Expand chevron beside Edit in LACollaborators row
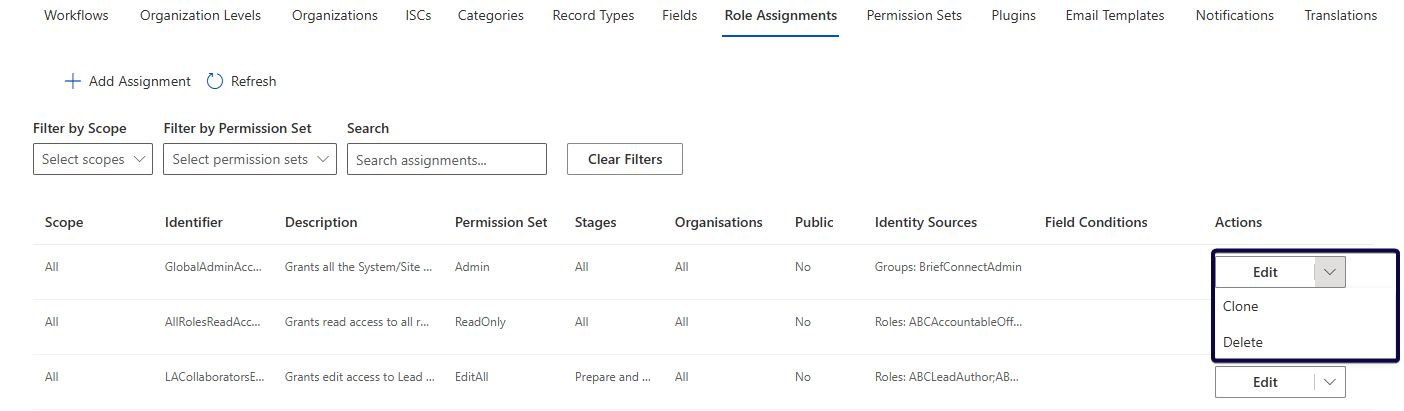This screenshot has width=1404, height=411. [1329, 382]
